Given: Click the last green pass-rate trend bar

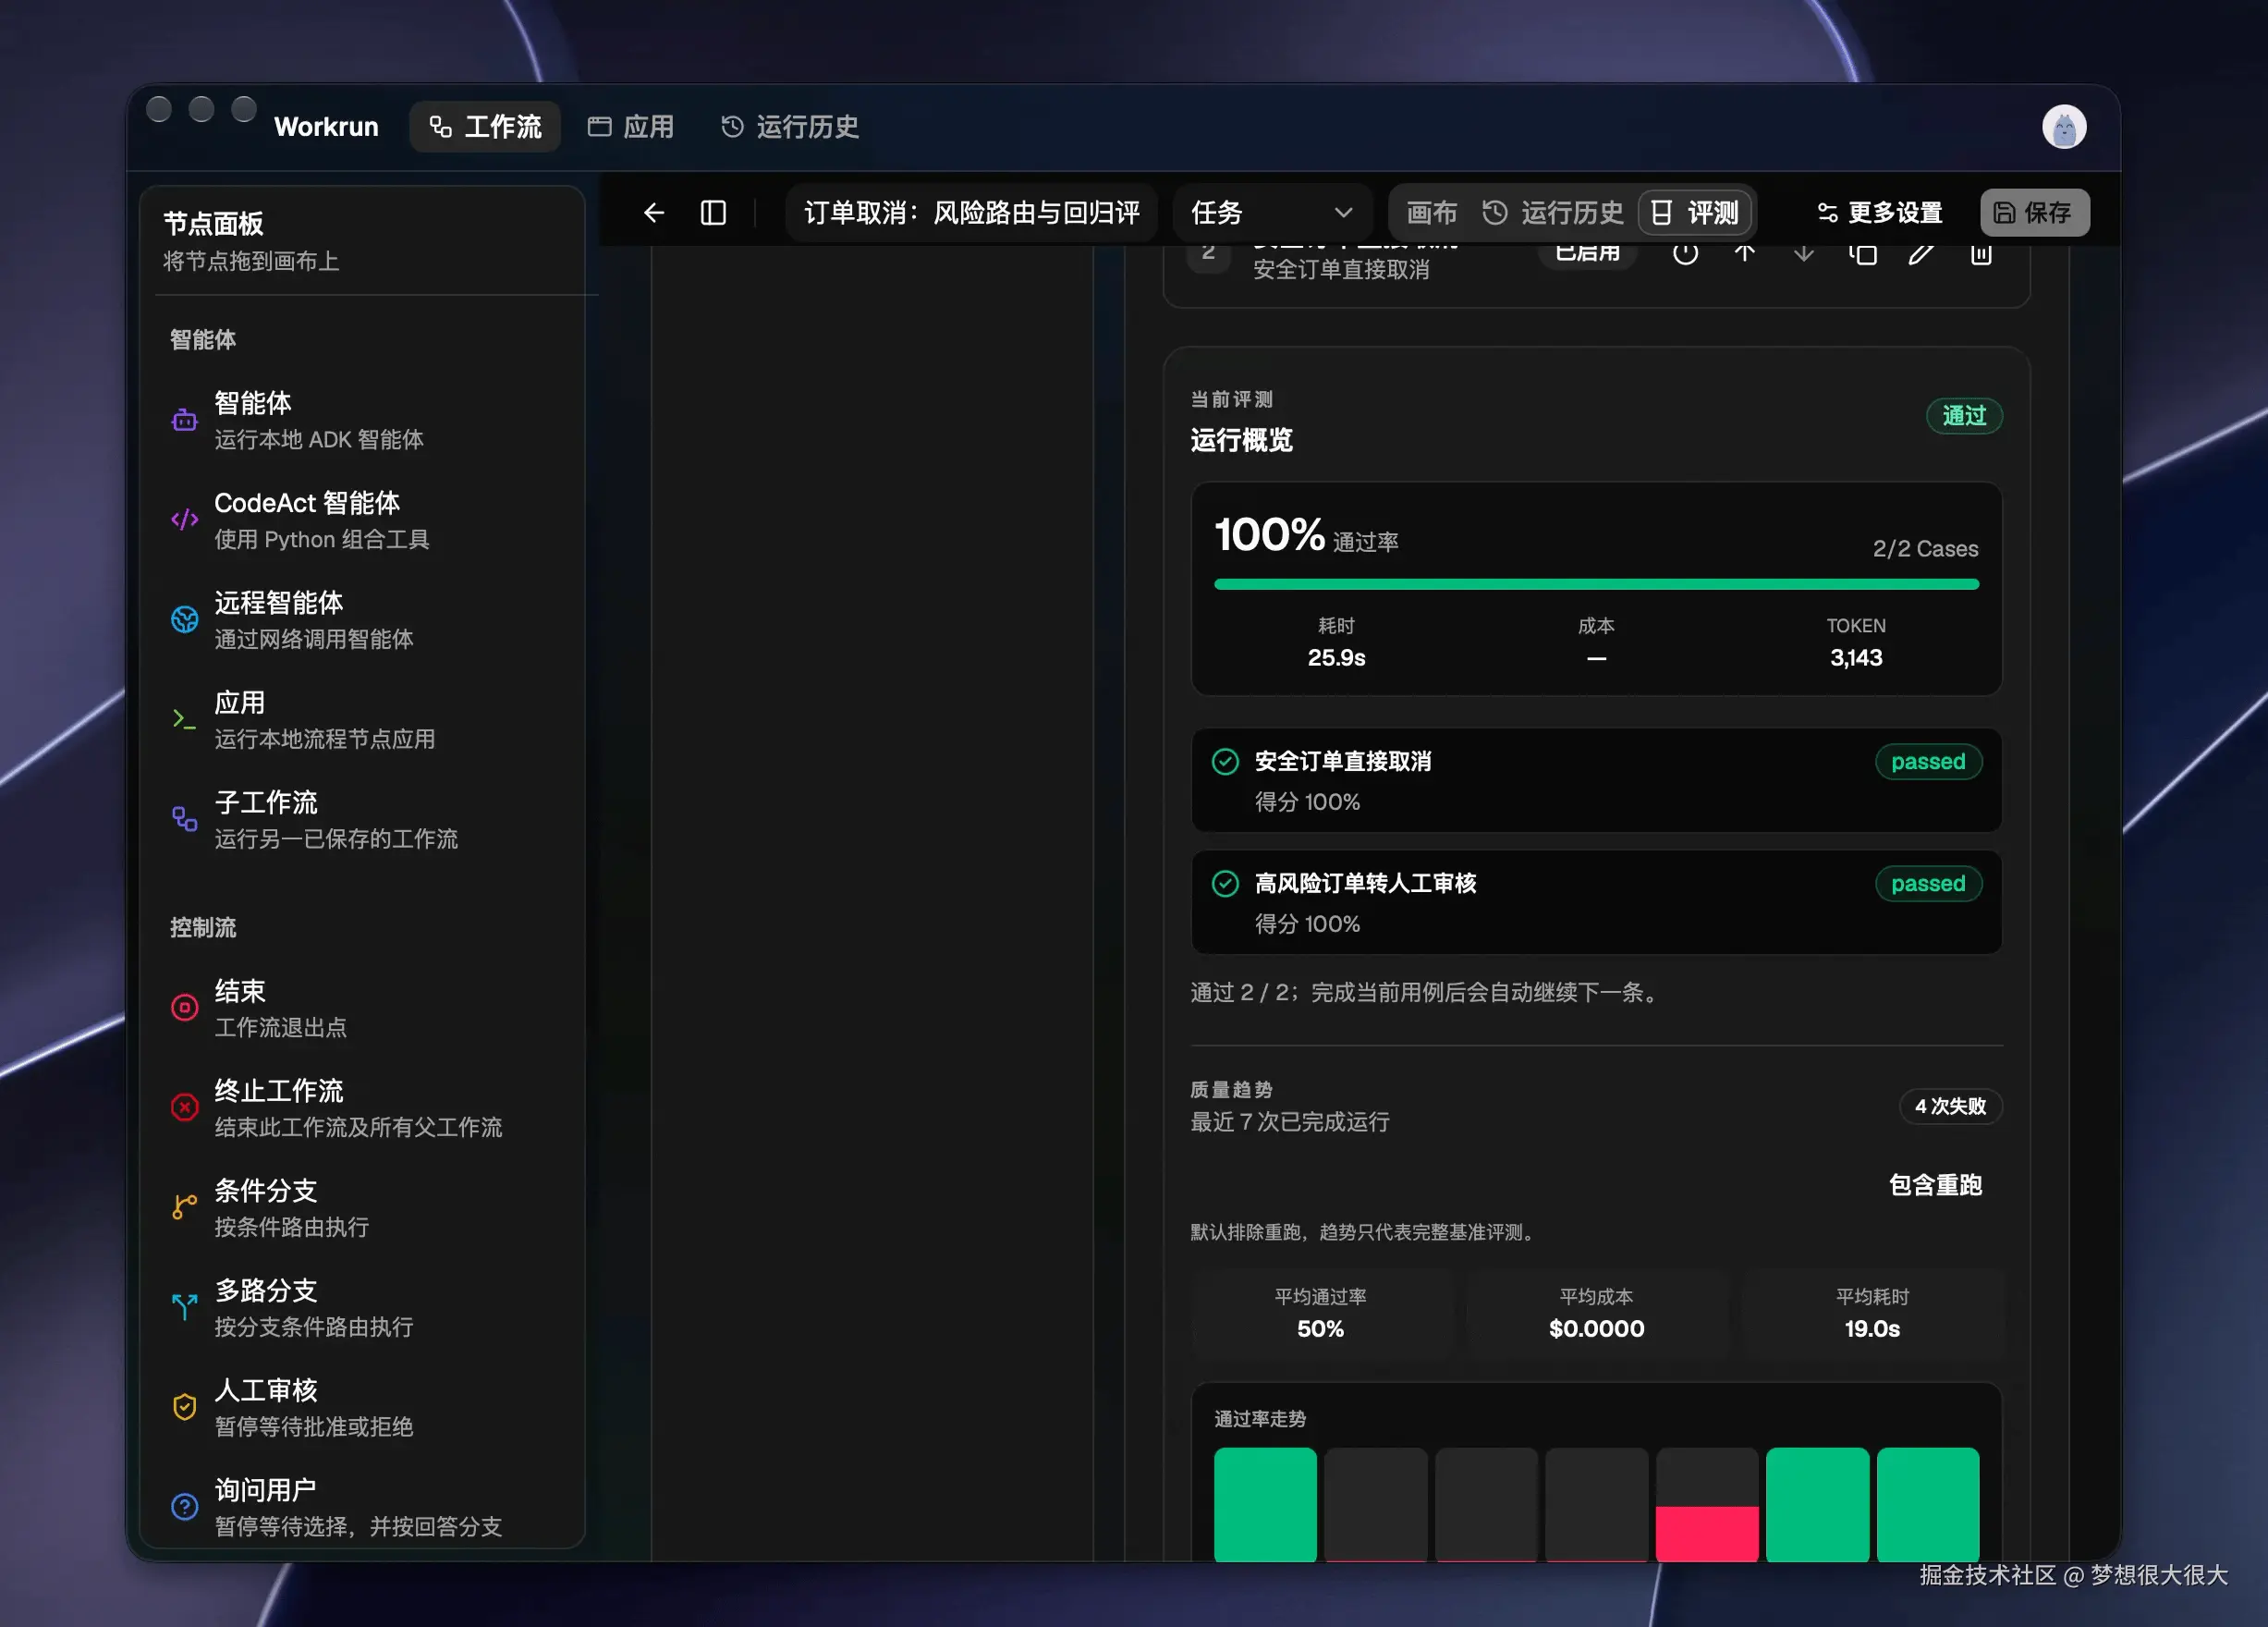Looking at the screenshot, I should (1928, 1505).
